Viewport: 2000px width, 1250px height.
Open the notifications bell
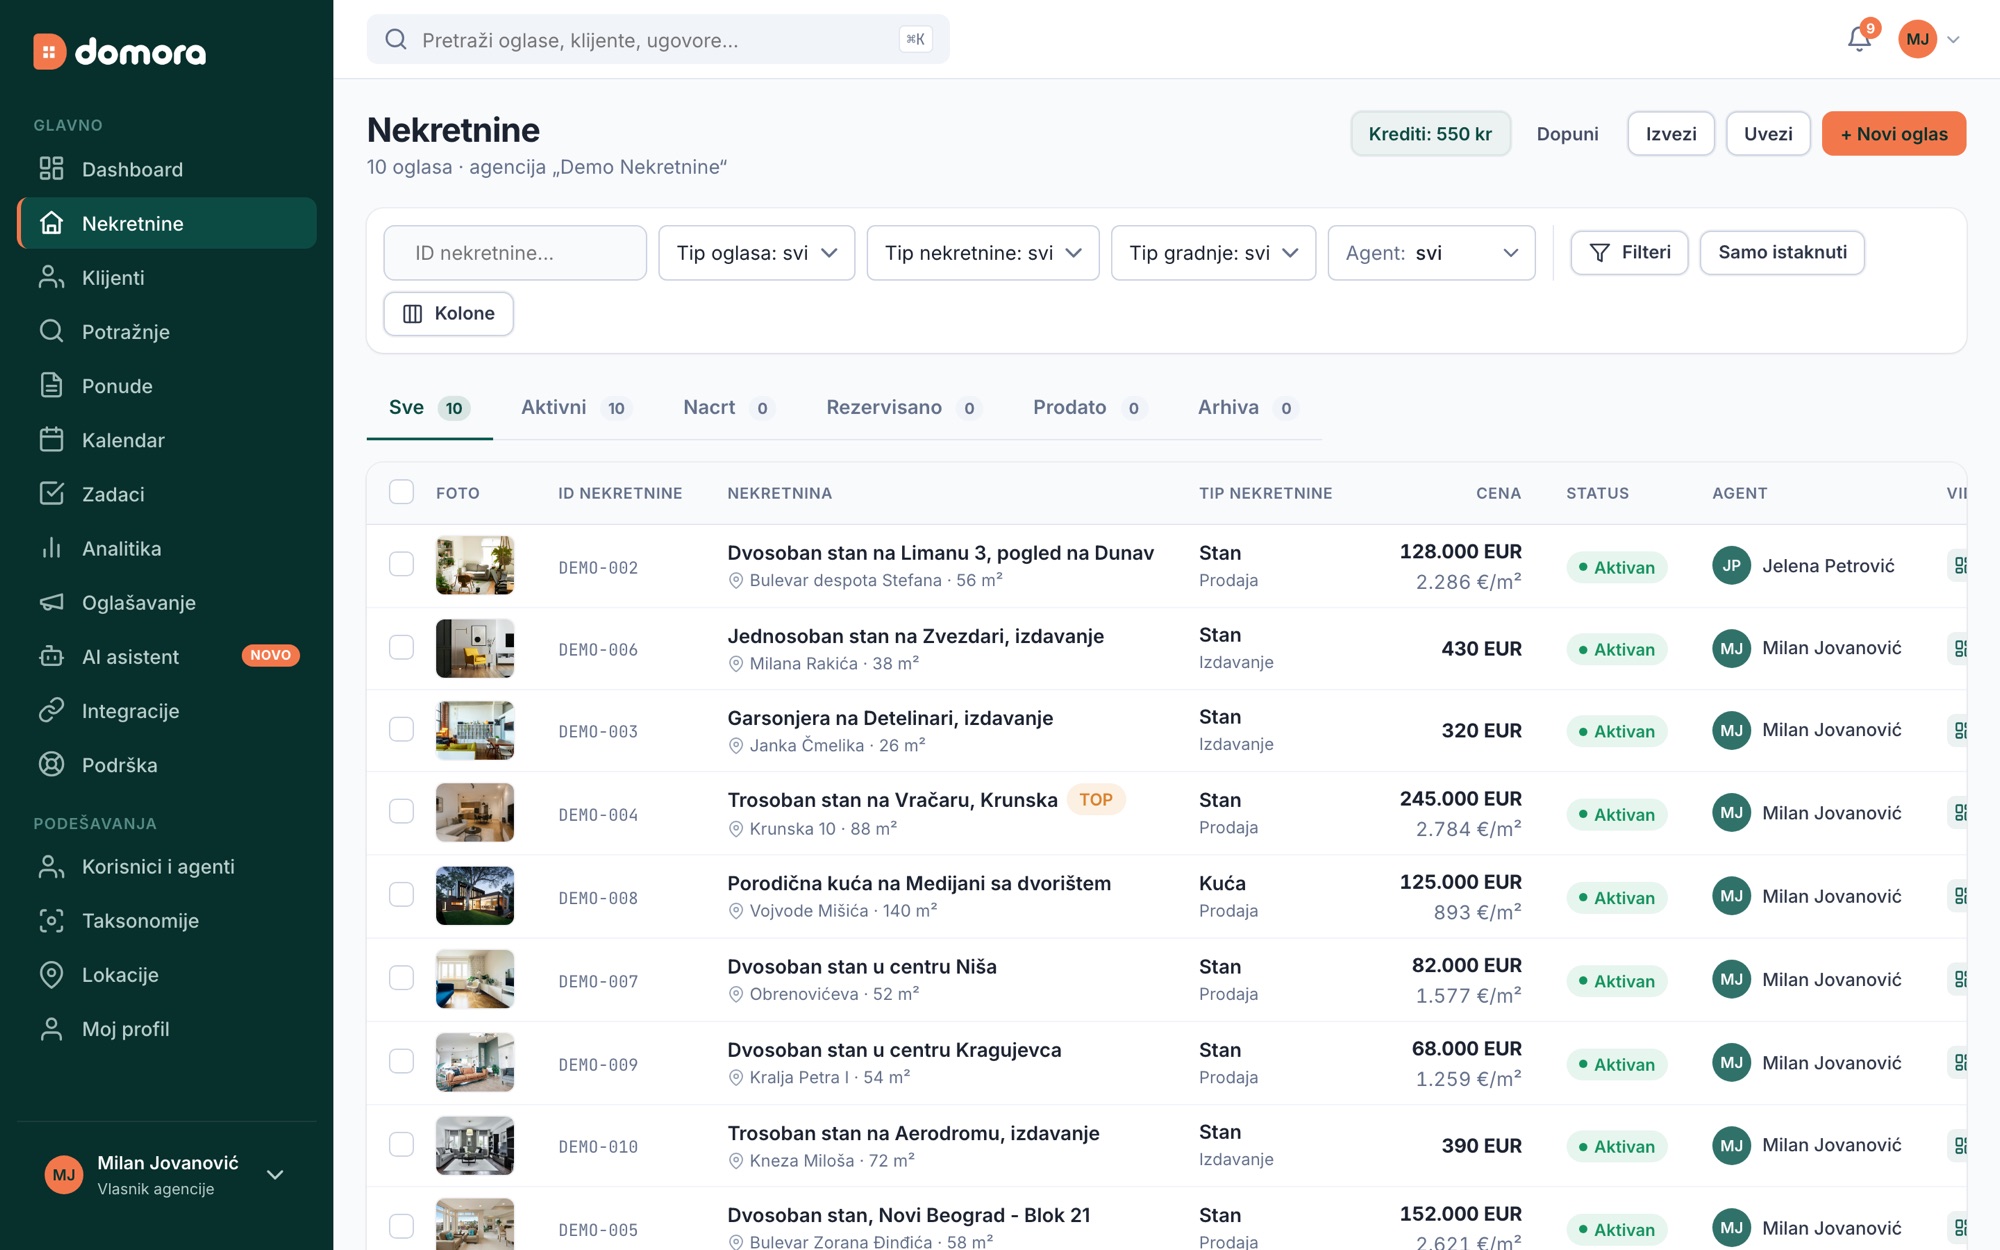click(x=1859, y=39)
